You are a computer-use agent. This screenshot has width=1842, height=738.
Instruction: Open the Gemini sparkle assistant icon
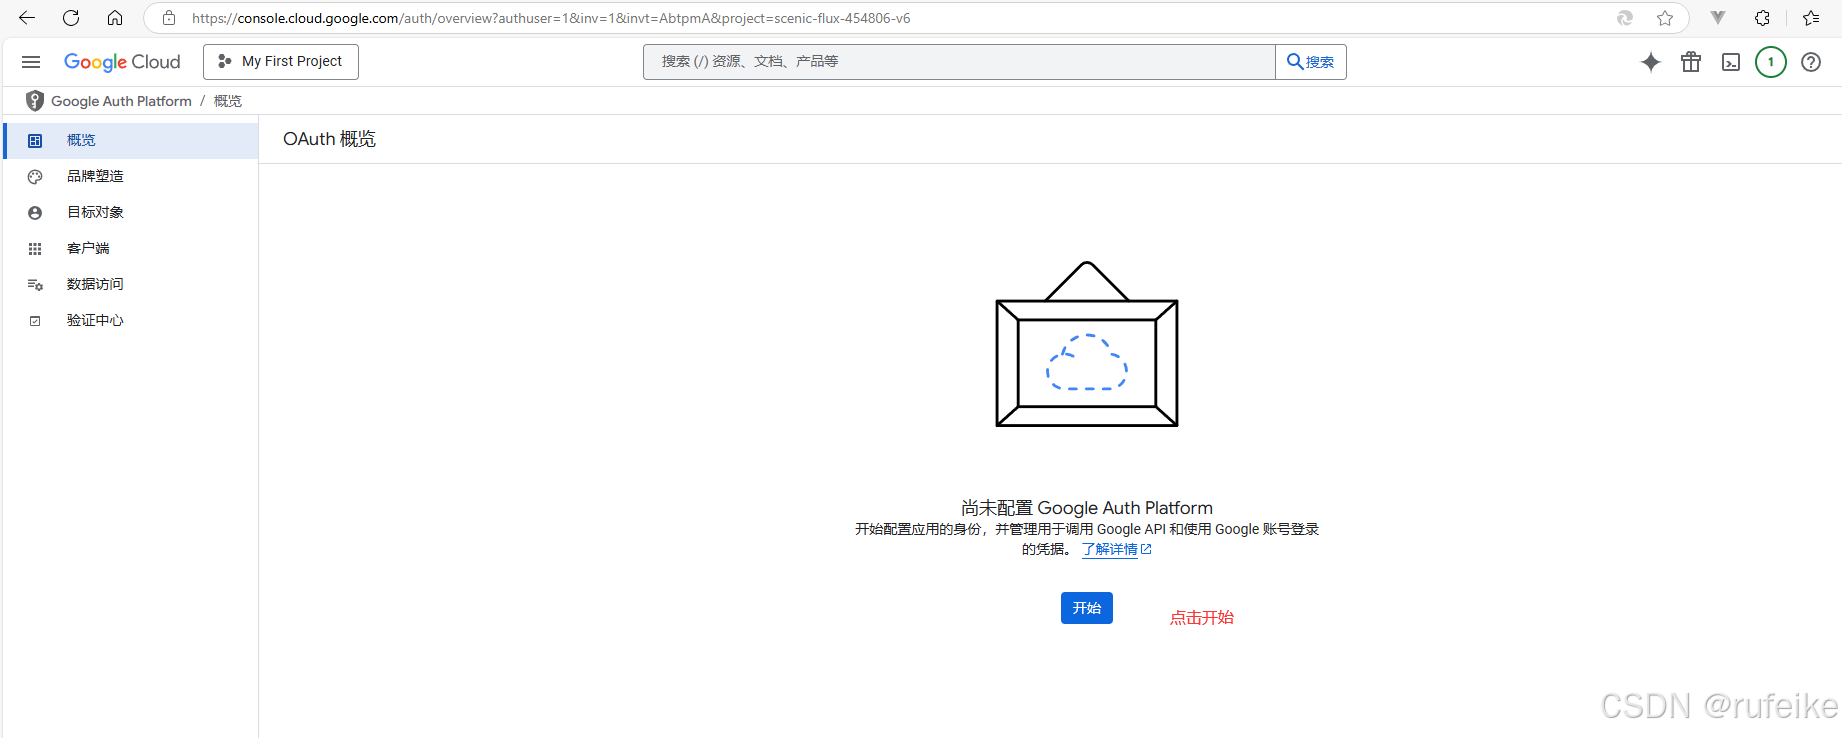(x=1651, y=62)
